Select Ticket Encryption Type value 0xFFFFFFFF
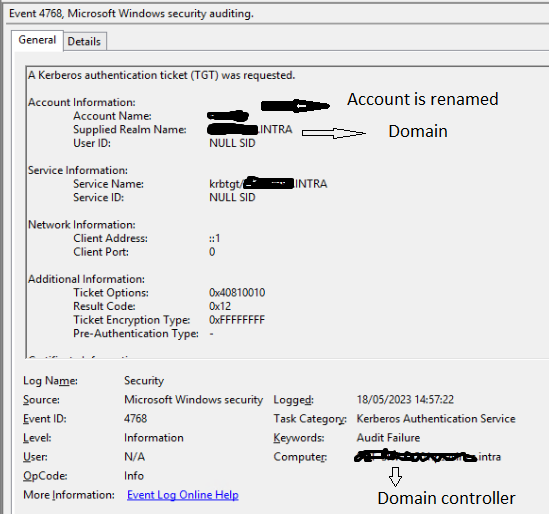549x514 pixels. (237, 320)
